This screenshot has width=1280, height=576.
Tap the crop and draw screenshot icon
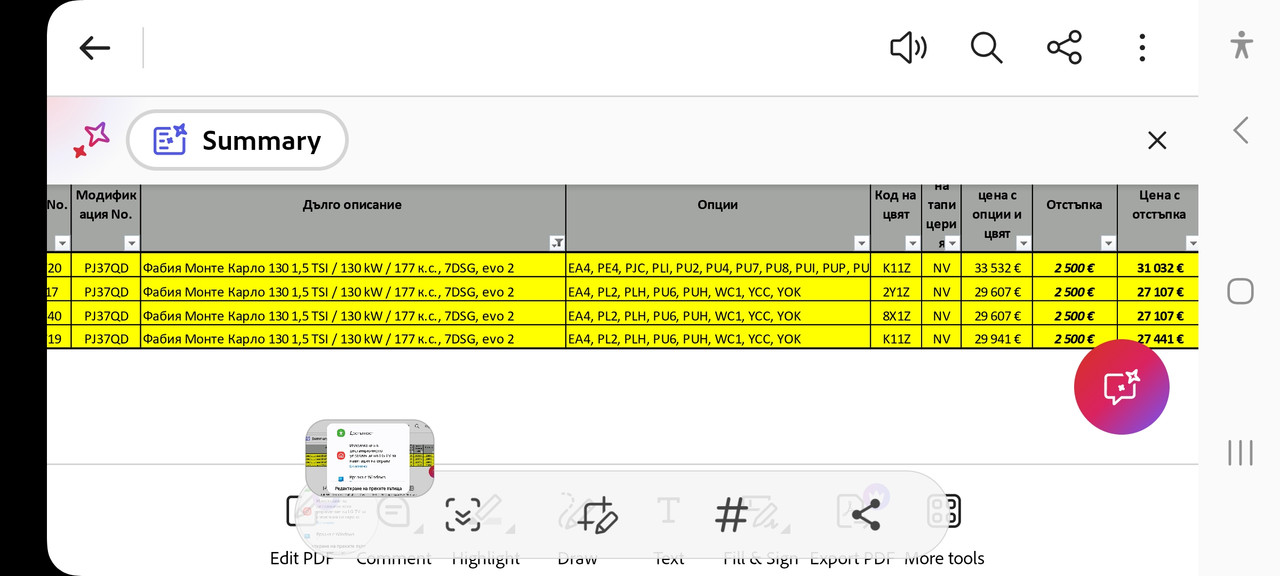click(598, 516)
